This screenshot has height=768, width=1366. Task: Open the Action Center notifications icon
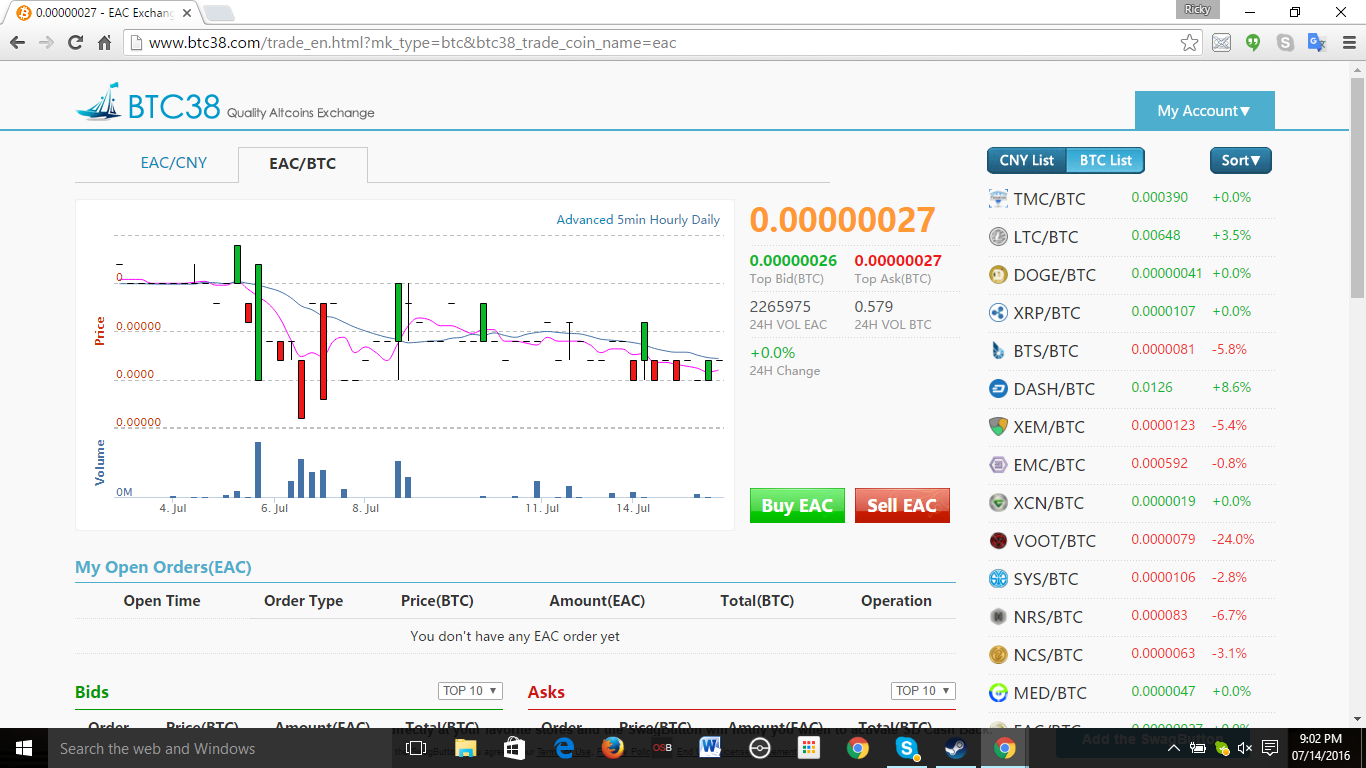(1270, 748)
